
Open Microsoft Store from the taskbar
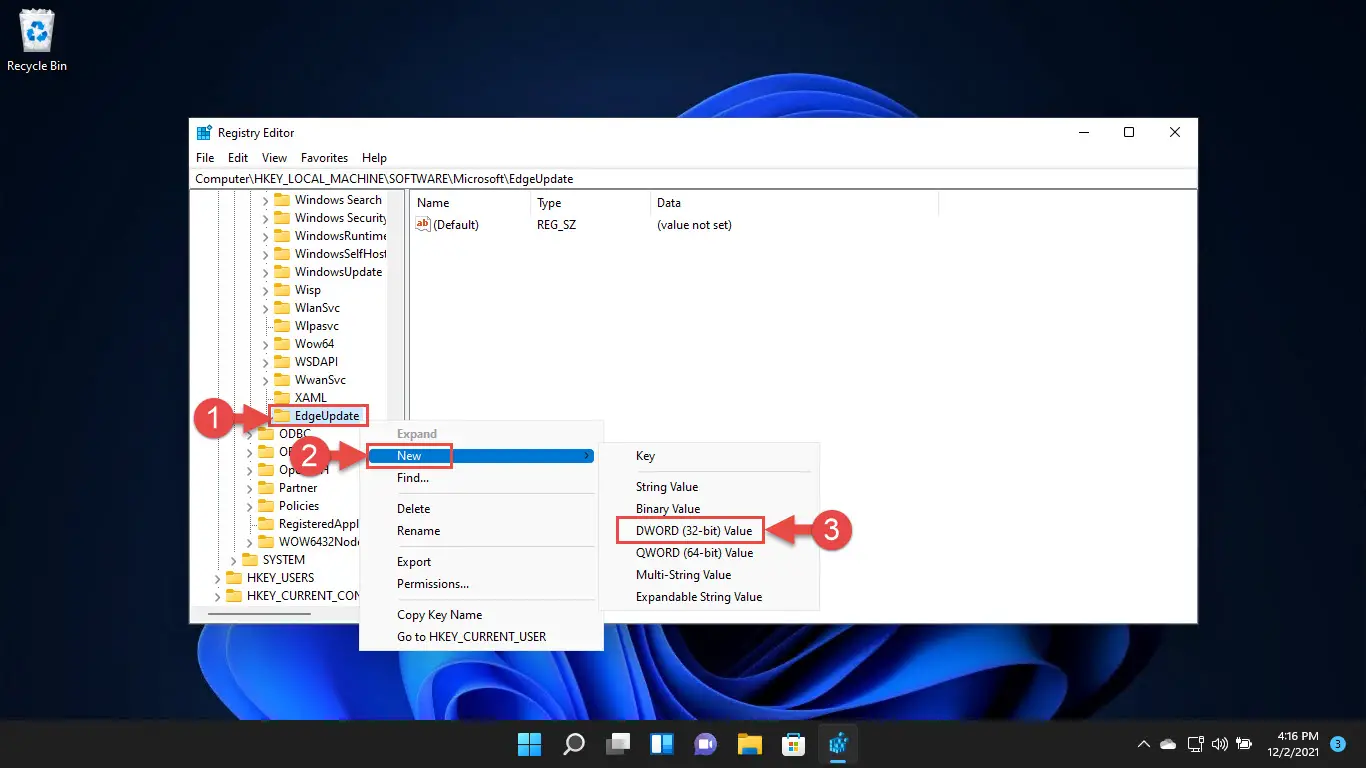(794, 744)
